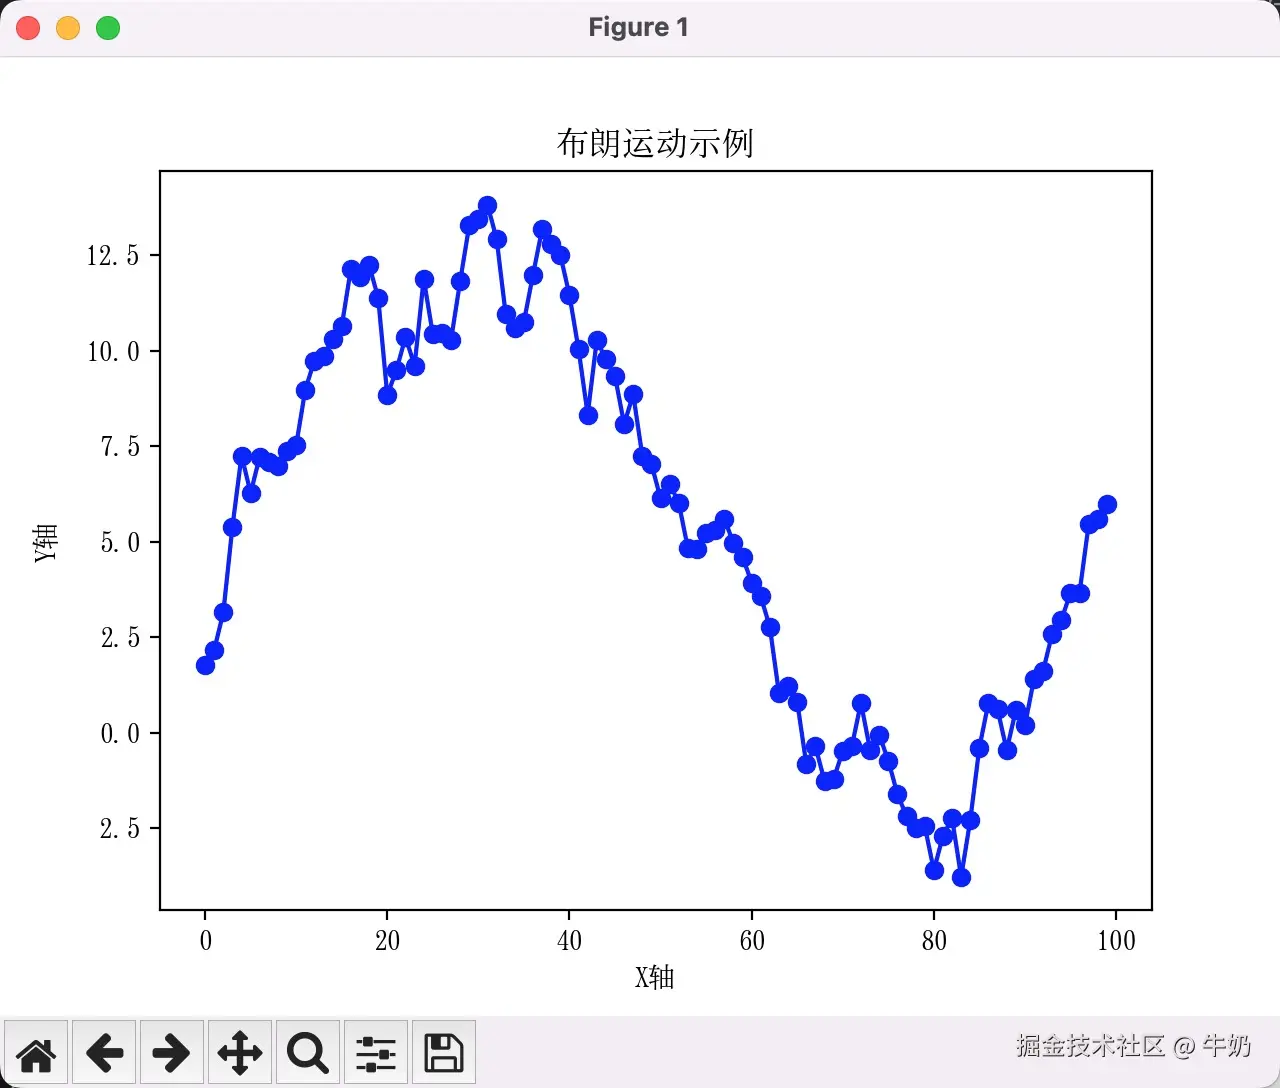Viewport: 1280px width, 1088px height.
Task: Enable the Zoom-to-rectangle tool
Action: coord(307,1052)
